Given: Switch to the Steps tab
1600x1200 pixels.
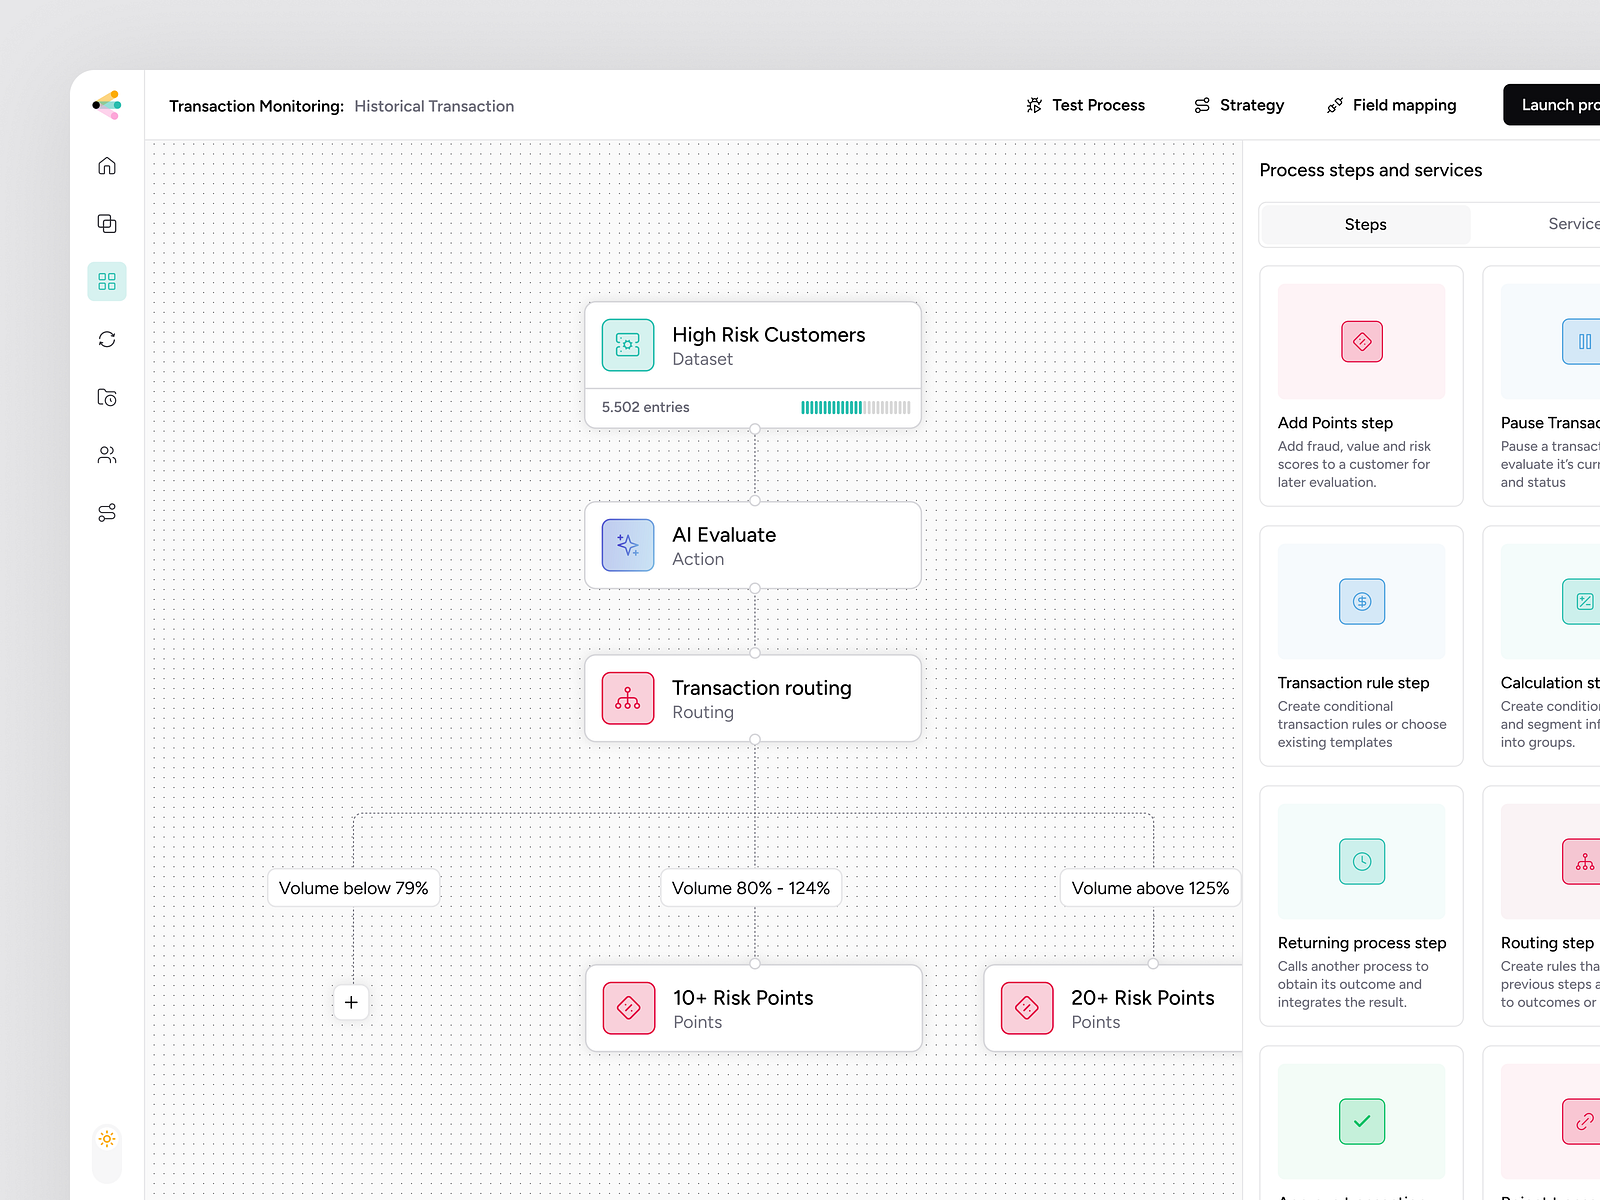Looking at the screenshot, I should point(1364,224).
